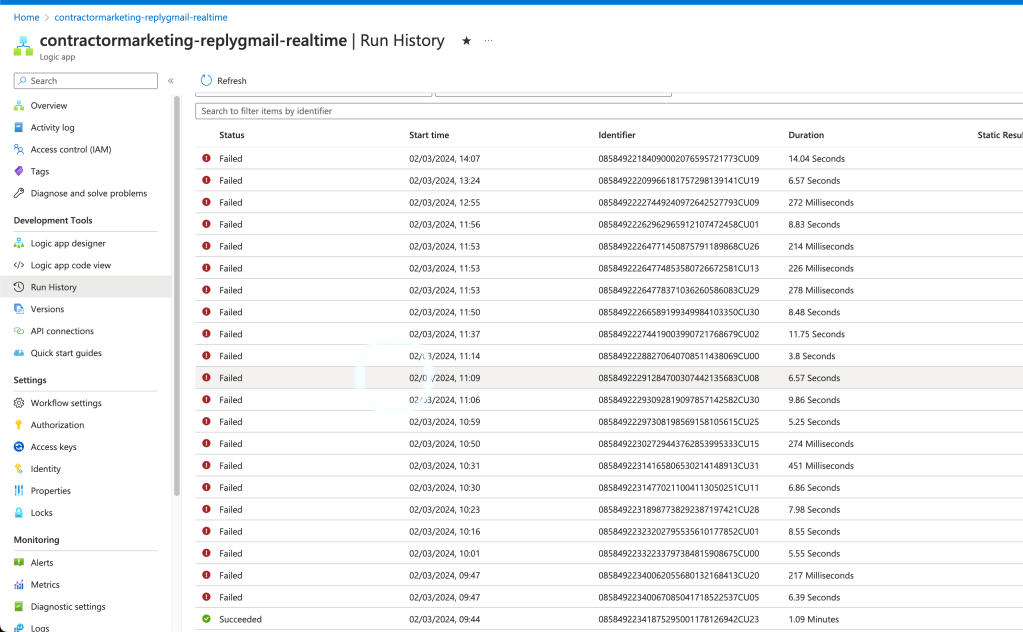
Task: Open Overview menu item
Action: [x=49, y=106]
